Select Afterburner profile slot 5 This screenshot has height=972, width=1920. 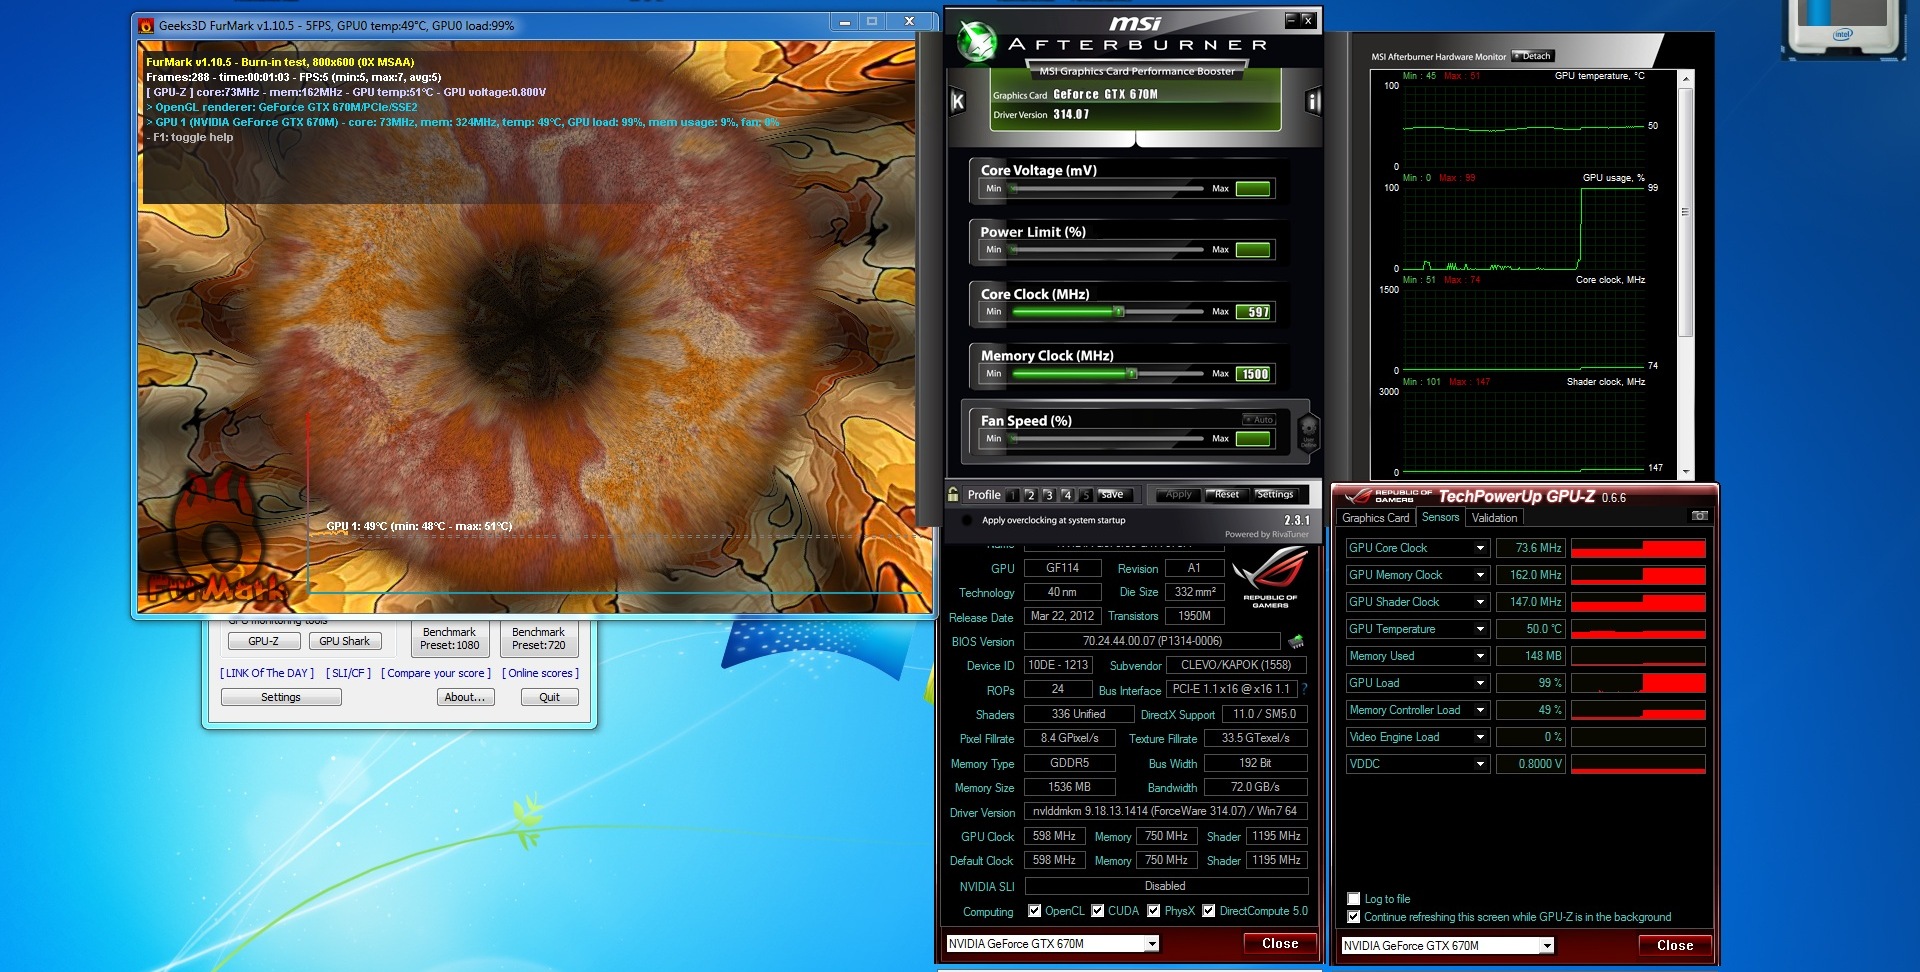point(1085,495)
